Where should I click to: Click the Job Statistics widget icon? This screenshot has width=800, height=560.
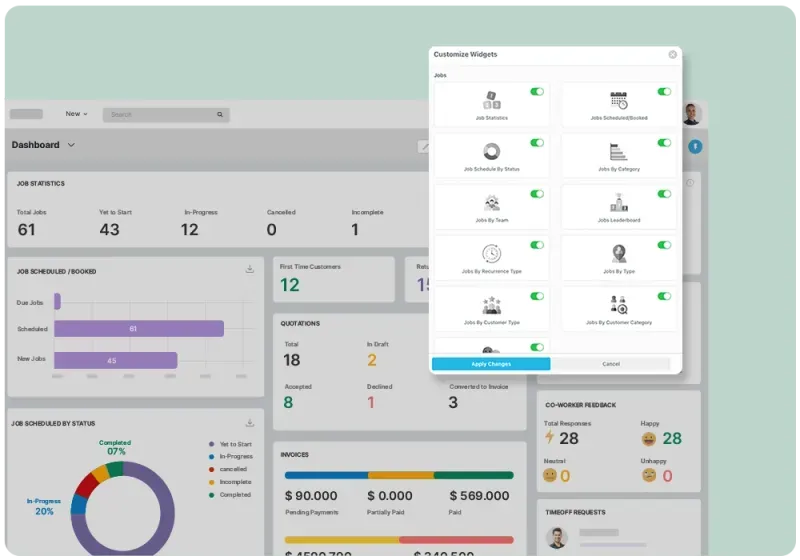491,100
